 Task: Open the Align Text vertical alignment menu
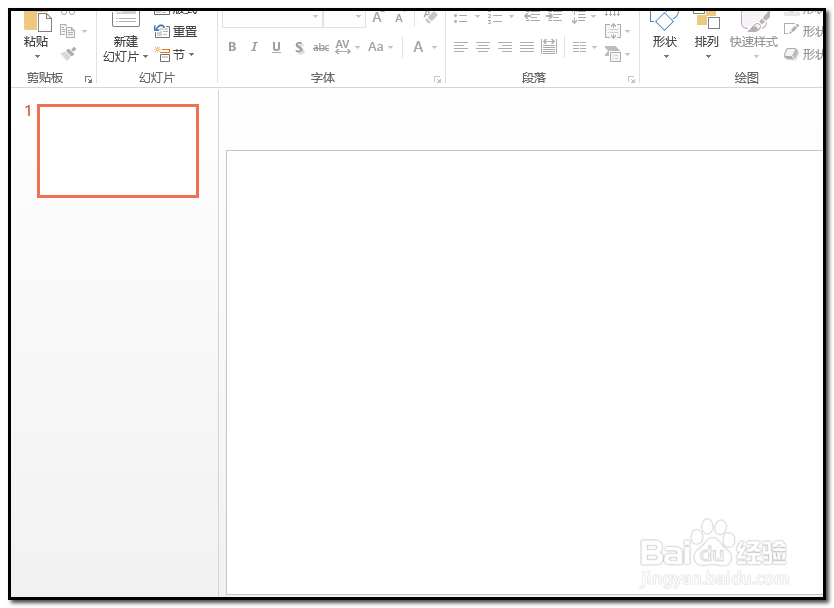(617, 31)
